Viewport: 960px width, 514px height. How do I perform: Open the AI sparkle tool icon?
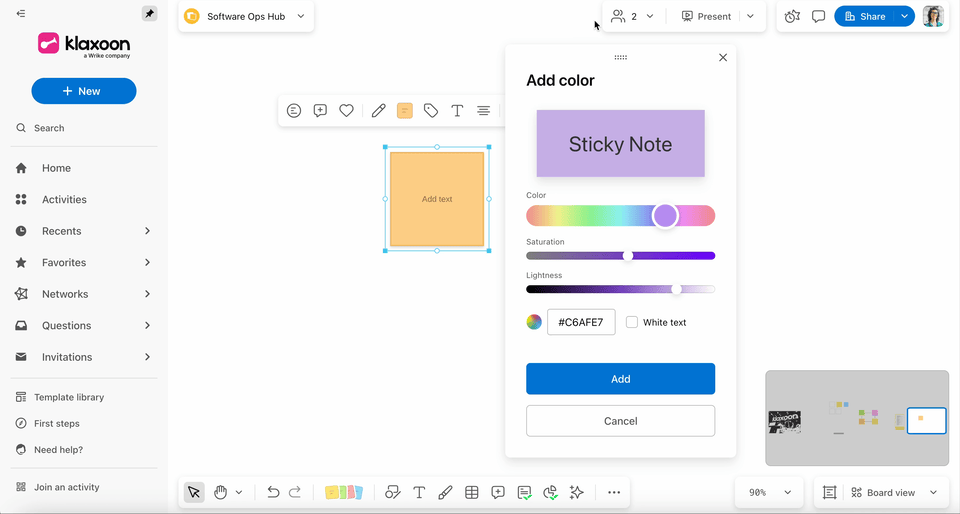576,493
